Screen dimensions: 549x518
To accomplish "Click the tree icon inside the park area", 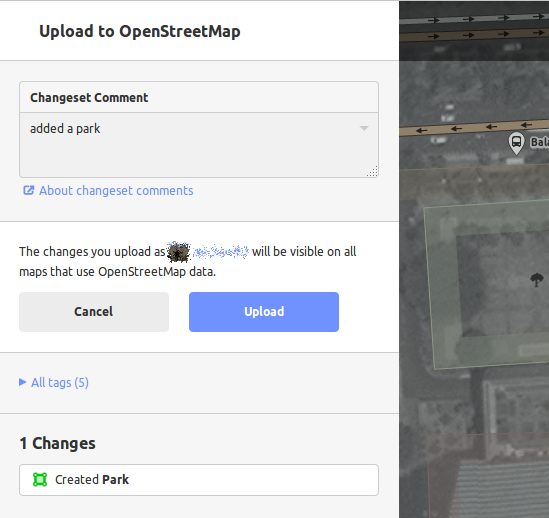I will pos(536,280).
